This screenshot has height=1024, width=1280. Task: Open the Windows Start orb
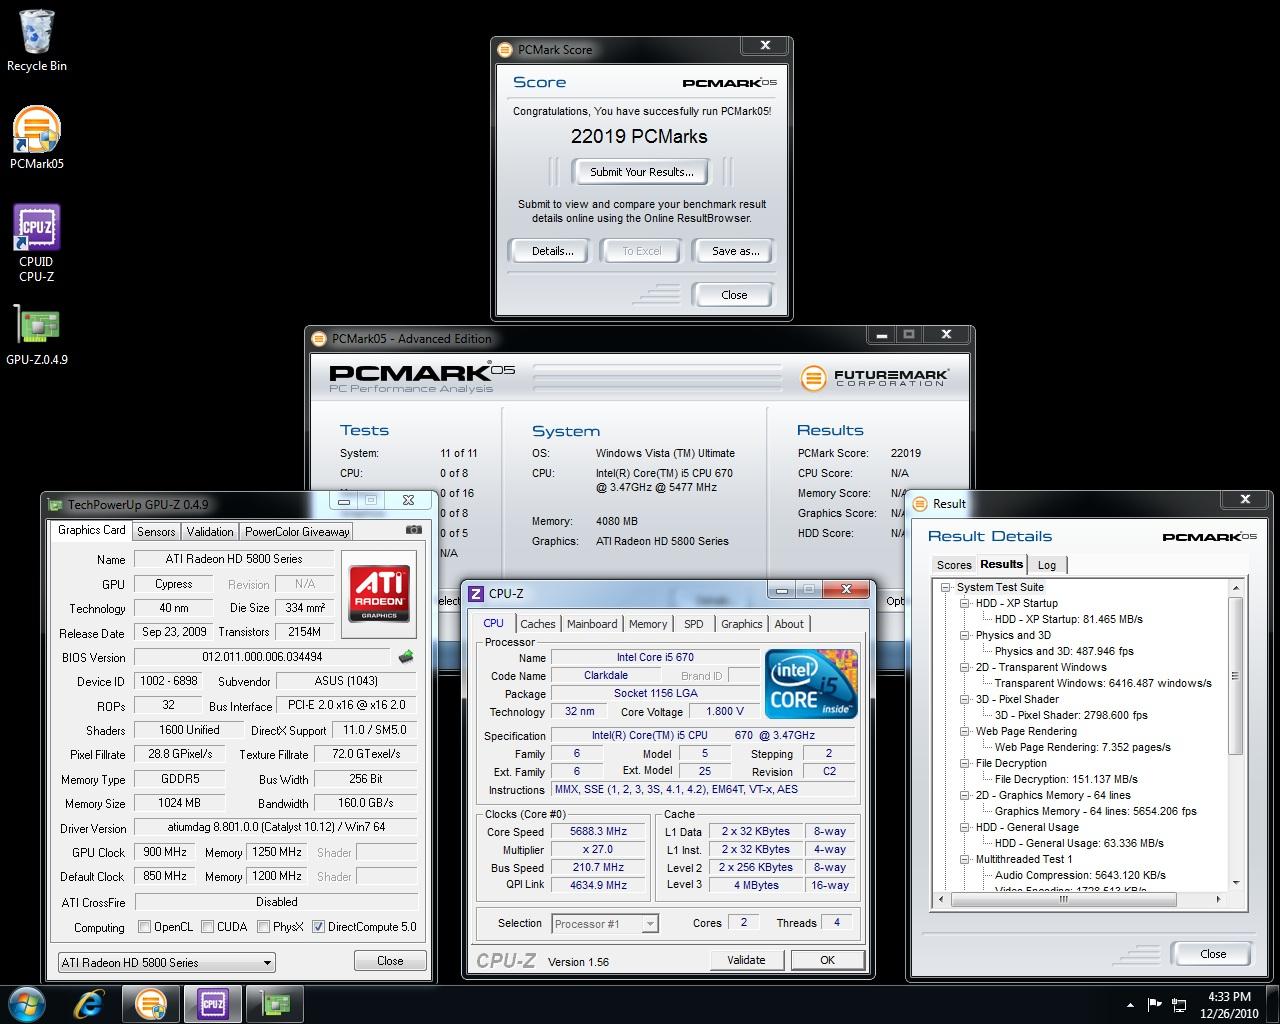pos(27,1003)
